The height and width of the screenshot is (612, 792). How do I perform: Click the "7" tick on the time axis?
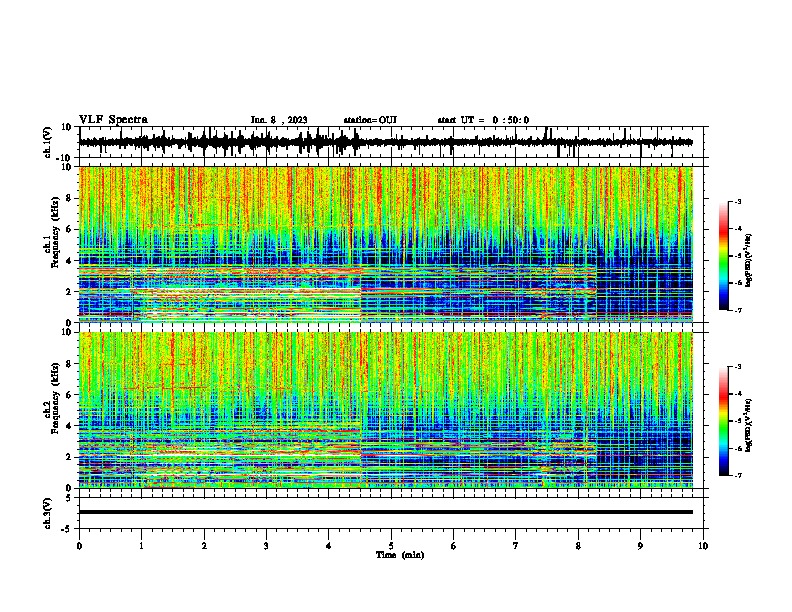516,546
